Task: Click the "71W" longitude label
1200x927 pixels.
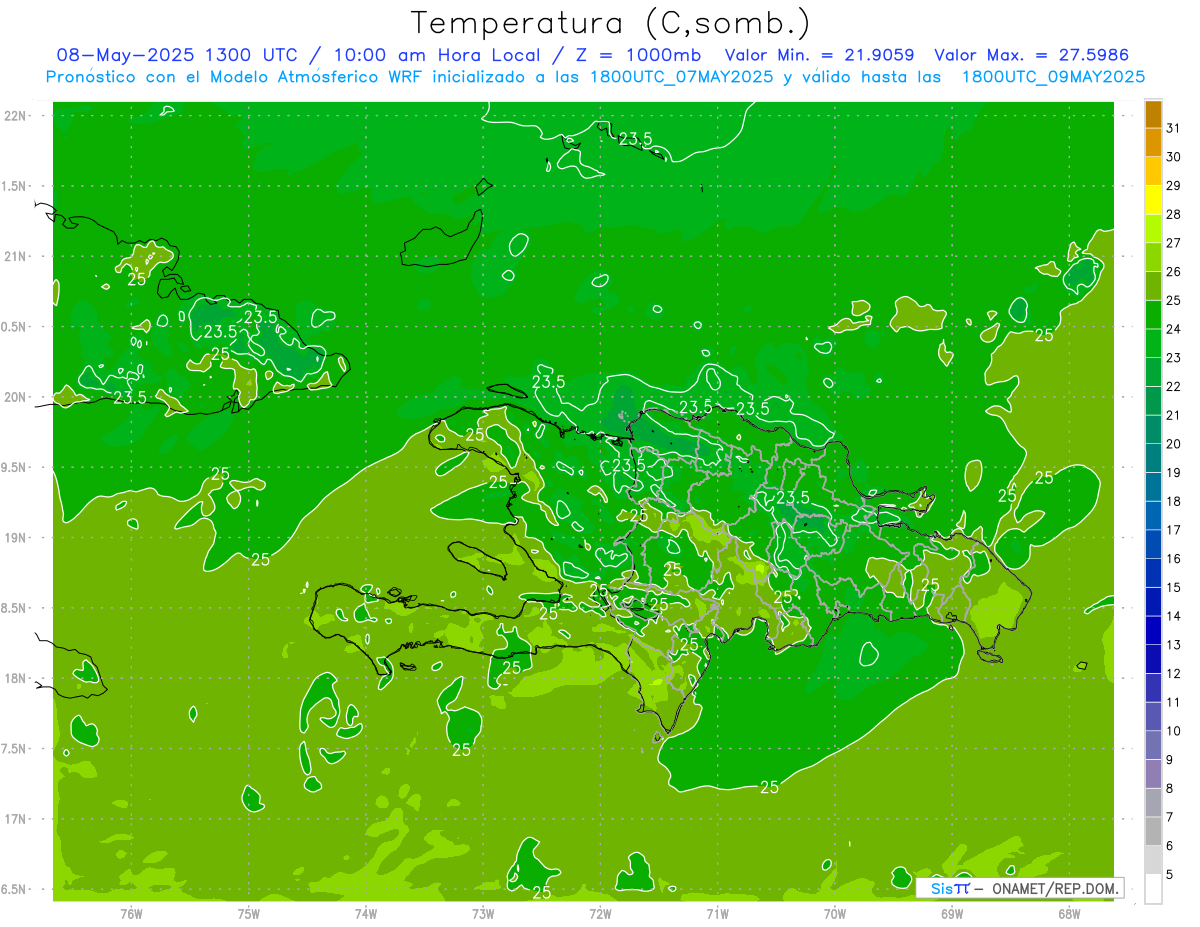Action: pyautogui.click(x=717, y=914)
